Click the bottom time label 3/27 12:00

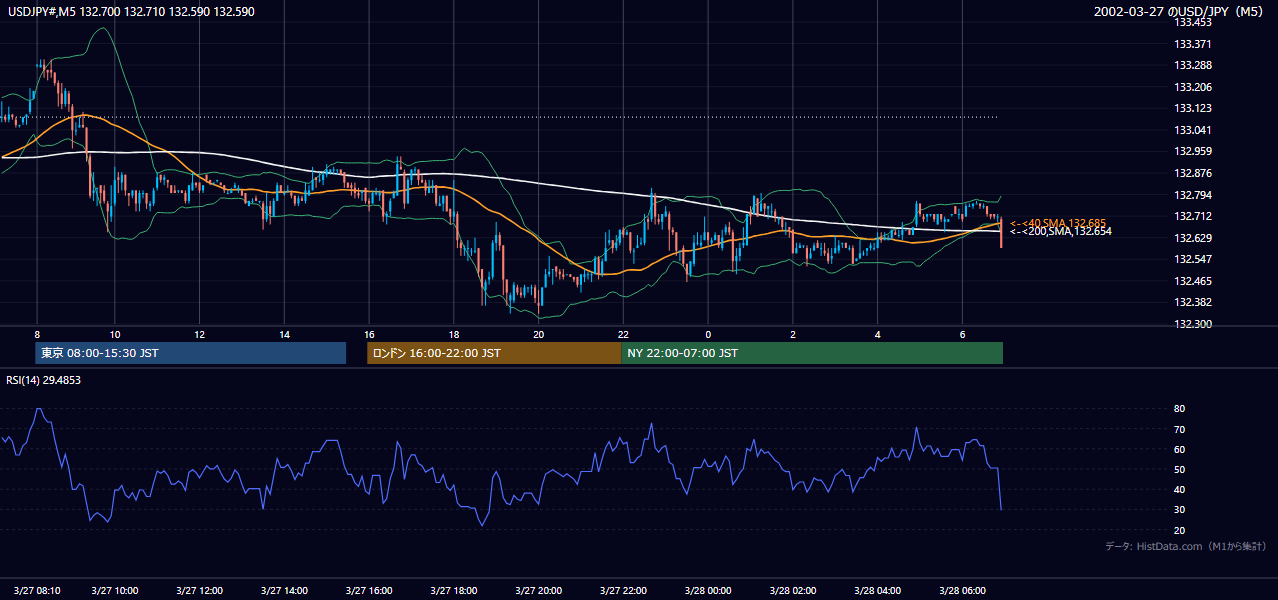199,590
